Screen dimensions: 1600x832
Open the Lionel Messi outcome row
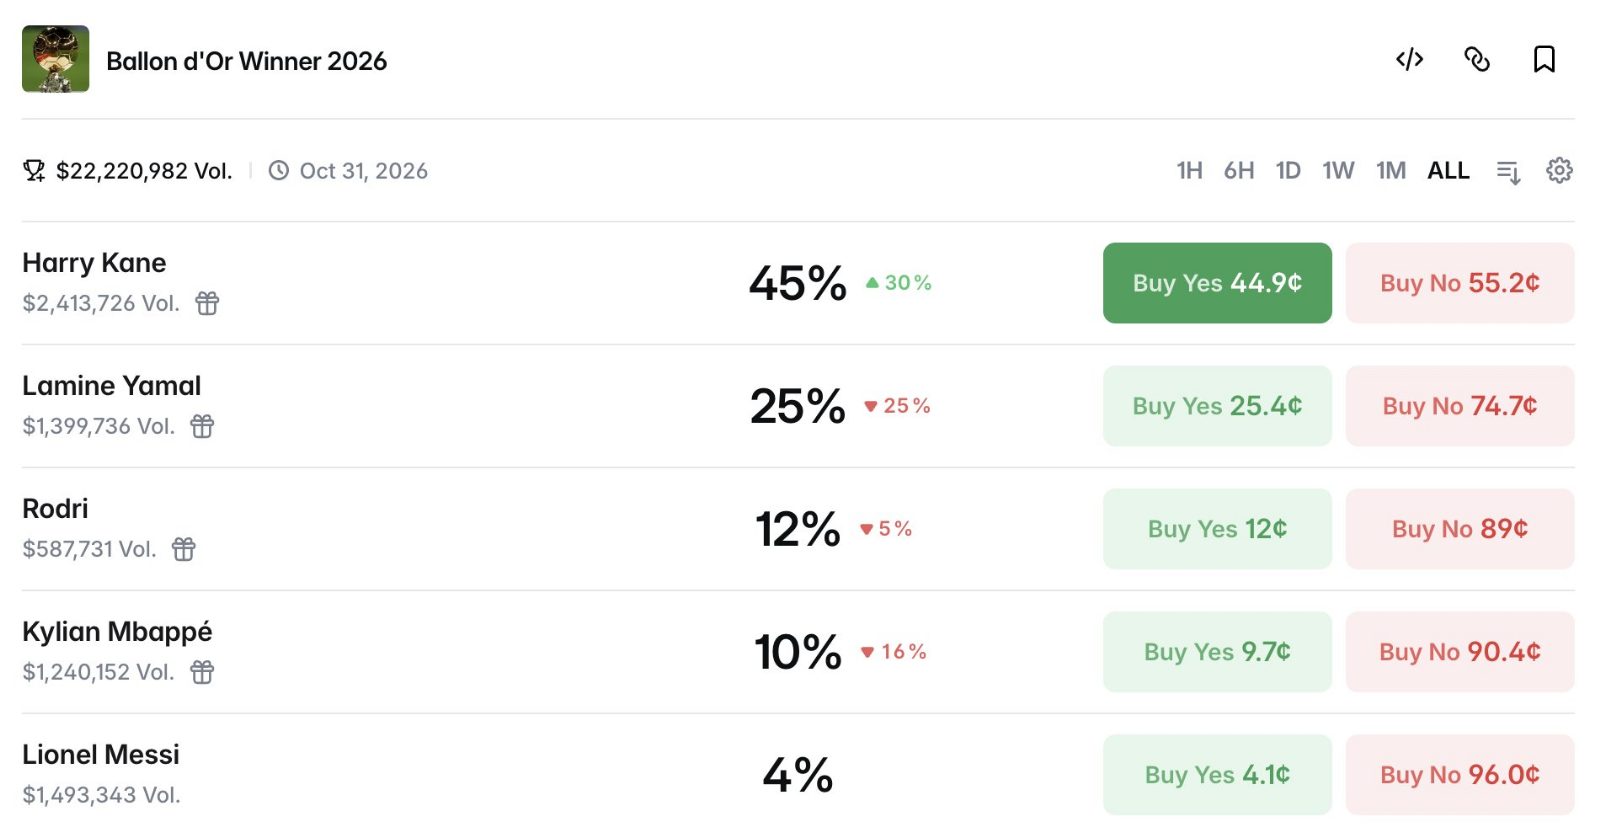pyautogui.click(x=798, y=774)
